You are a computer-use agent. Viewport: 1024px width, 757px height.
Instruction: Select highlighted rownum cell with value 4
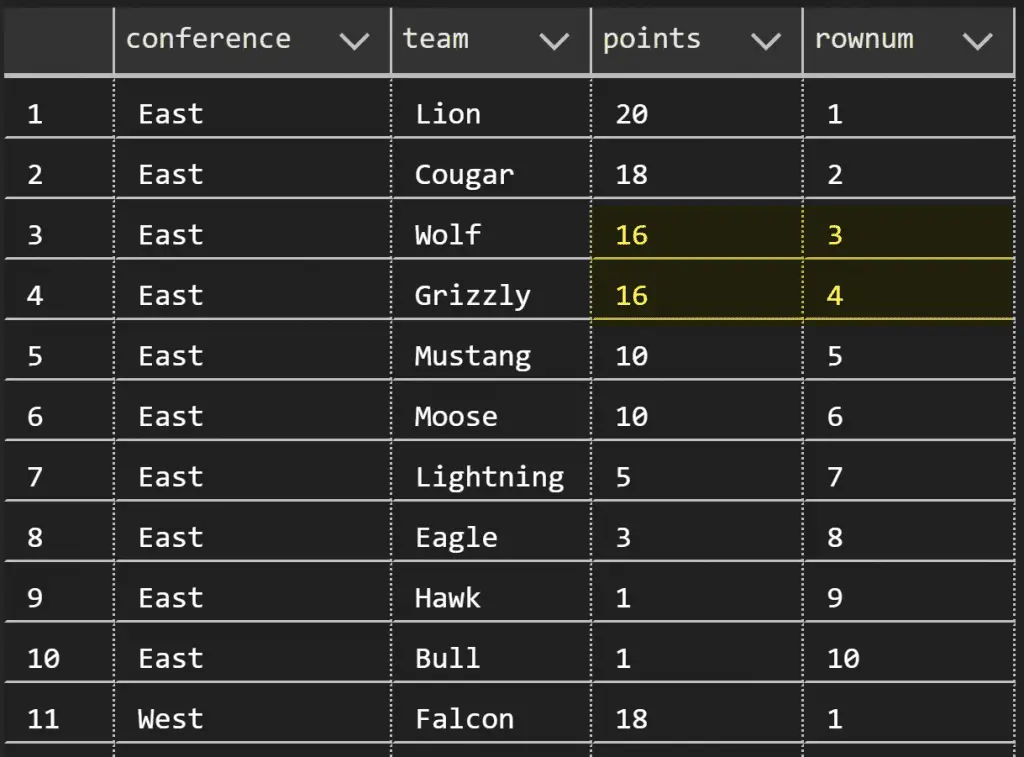click(908, 295)
